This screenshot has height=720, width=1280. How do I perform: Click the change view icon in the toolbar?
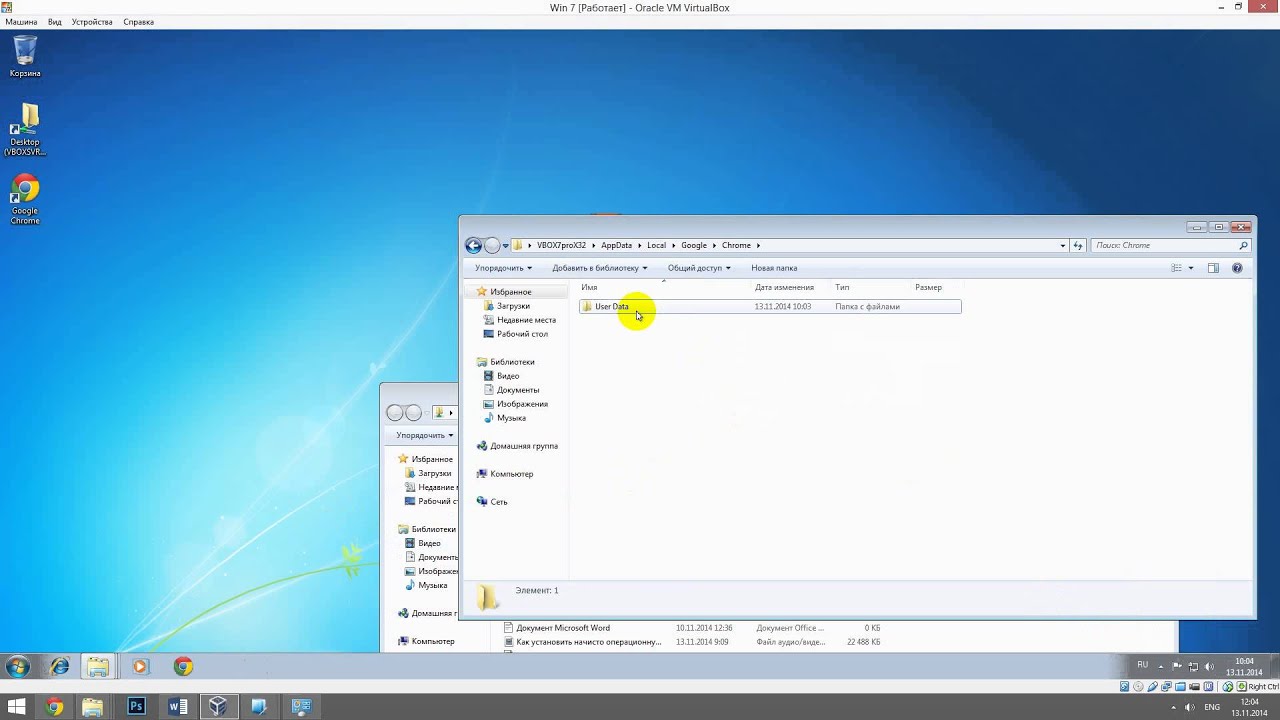(1177, 268)
